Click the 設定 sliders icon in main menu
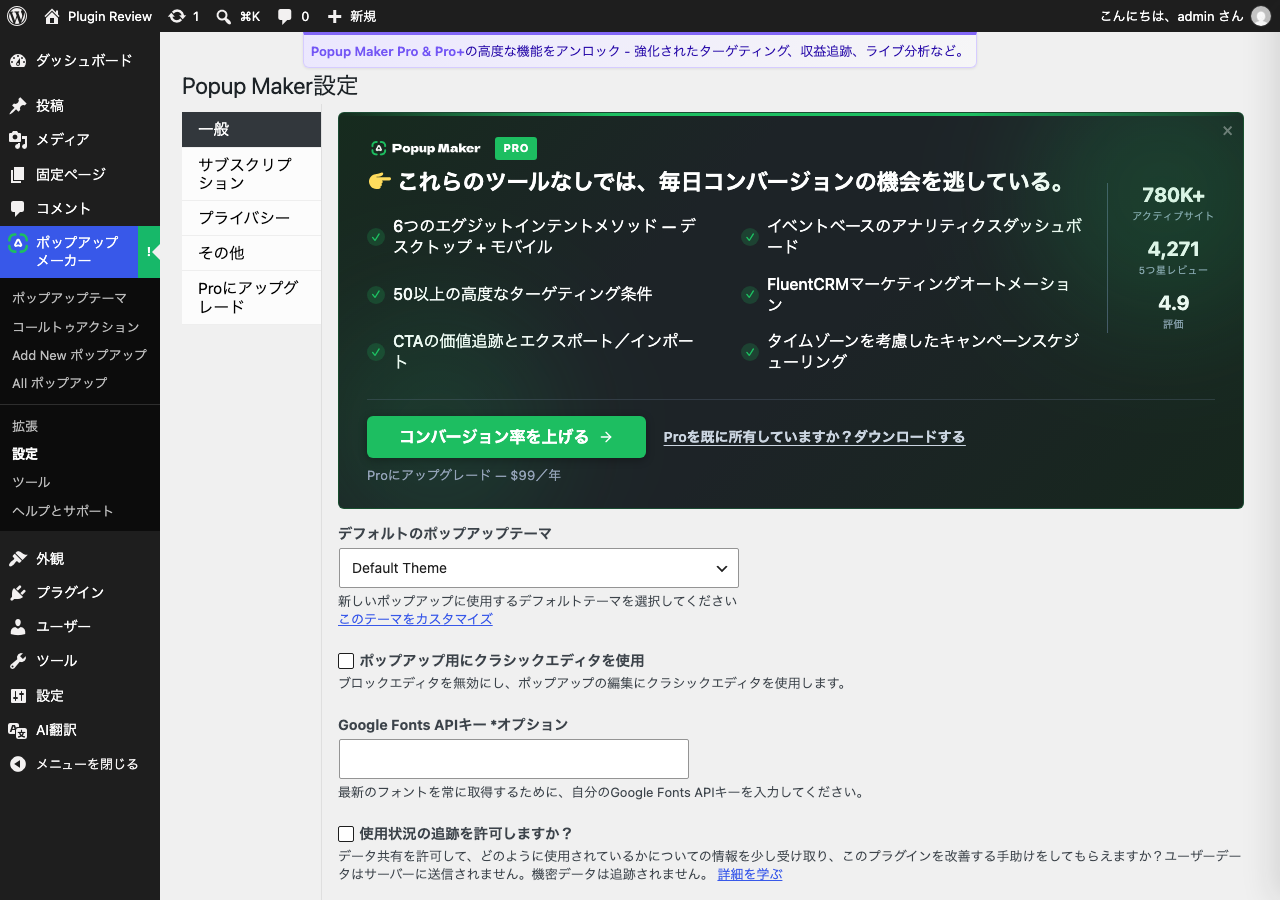Viewport: 1280px width, 900px height. (x=18, y=696)
